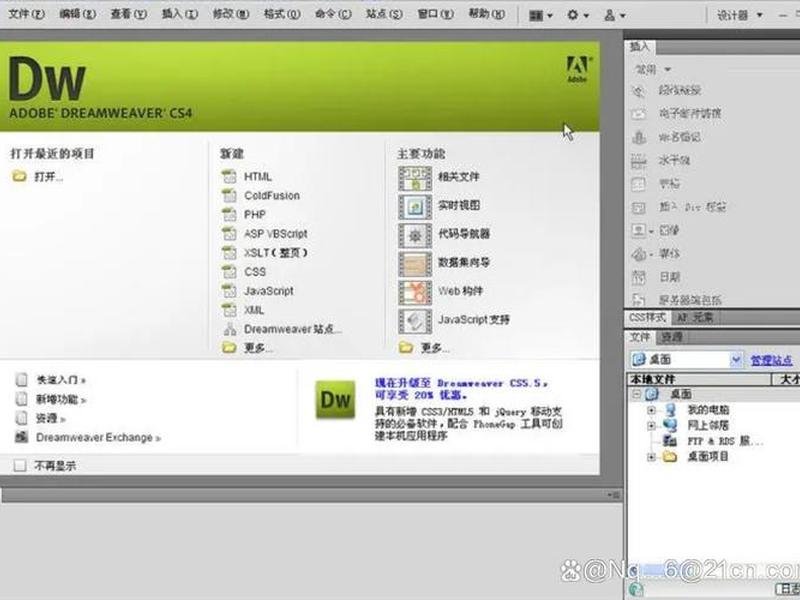Check the 不再显示 checkbox

(20, 465)
